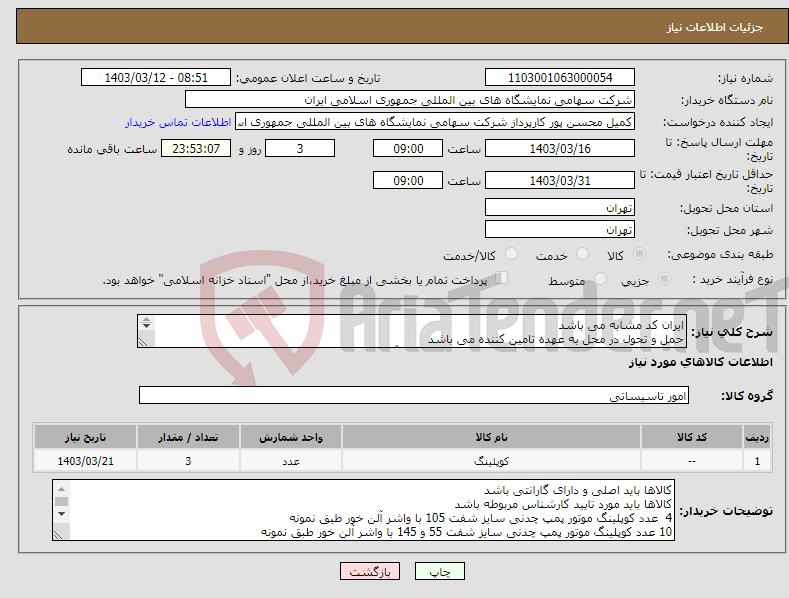Viewport: 789px width, 598px height.
Task: Click scroll down arrow in description box
Action: point(146,326)
